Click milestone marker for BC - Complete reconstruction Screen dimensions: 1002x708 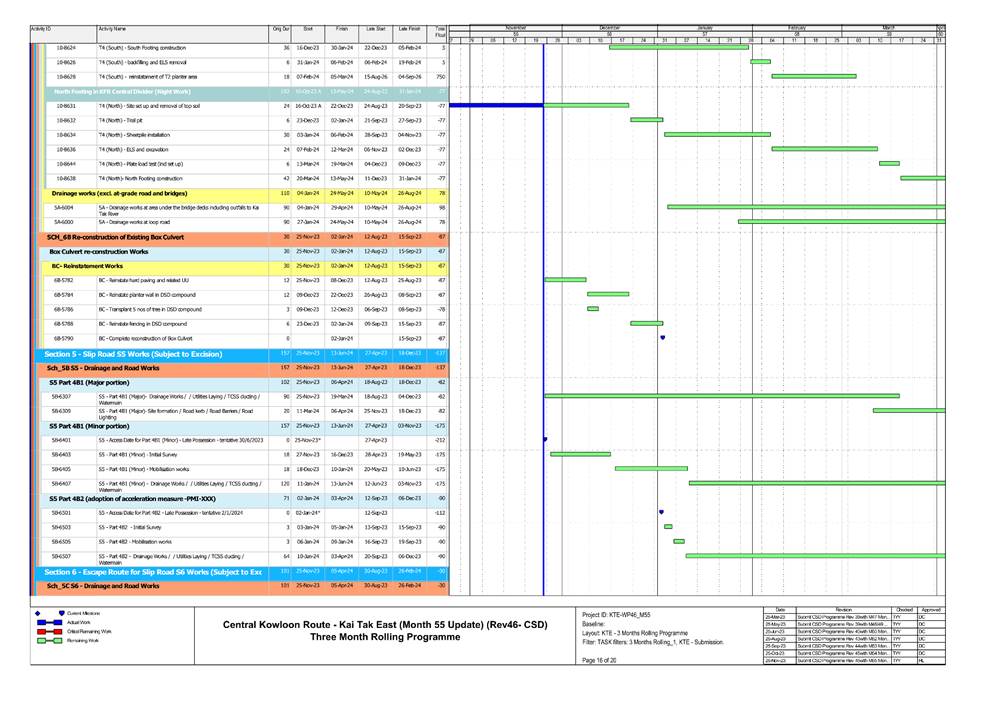[663, 338]
